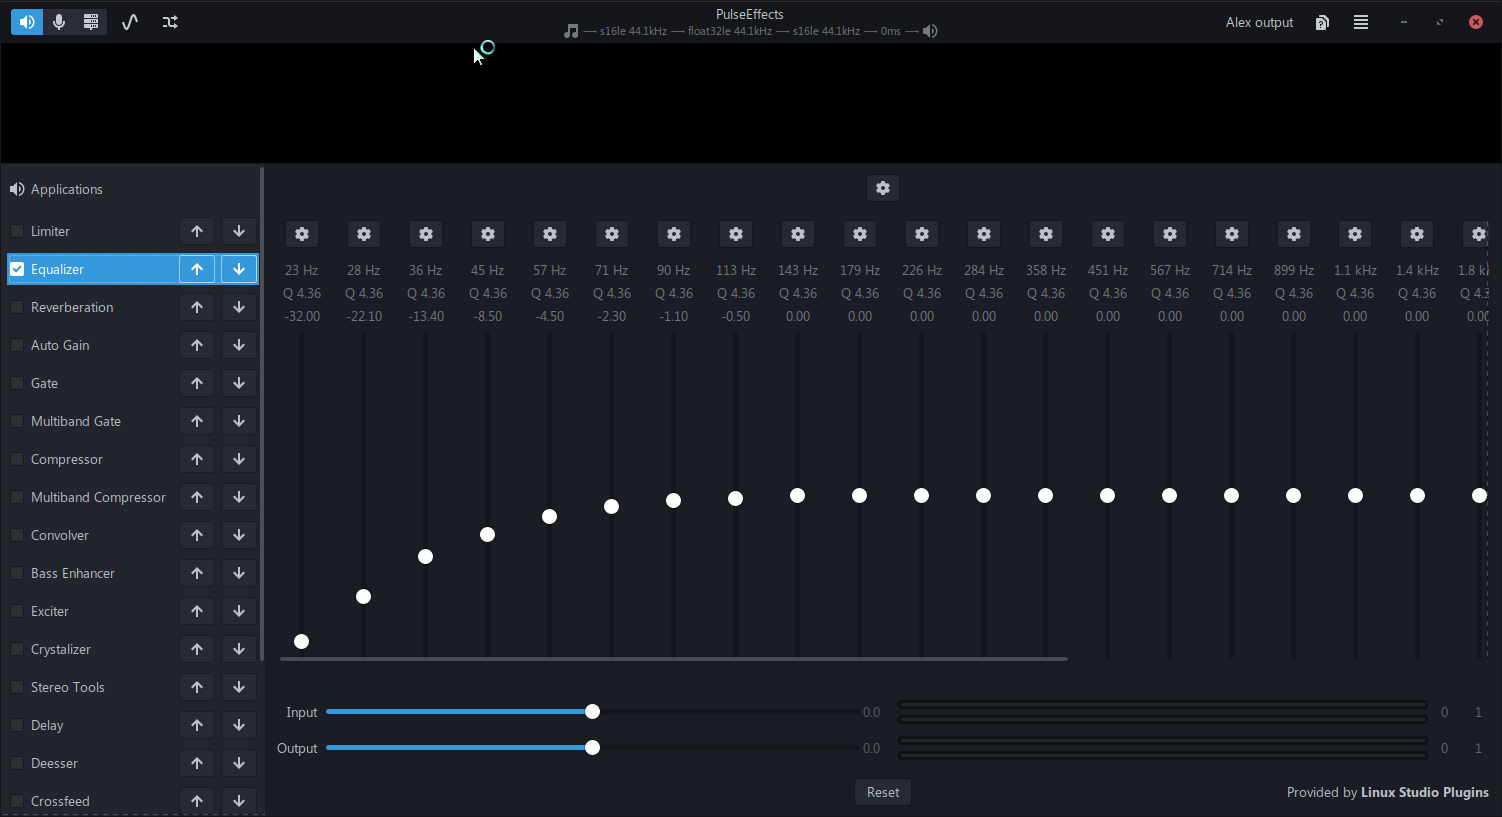Disable the Equalizer checkbox
This screenshot has height=817, width=1502.
(17, 269)
